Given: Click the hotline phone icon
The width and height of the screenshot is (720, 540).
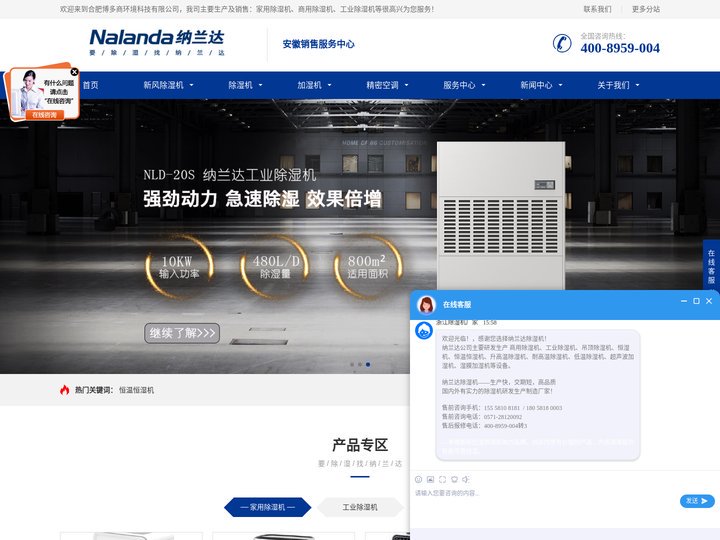Looking at the screenshot, I should click(562, 43).
